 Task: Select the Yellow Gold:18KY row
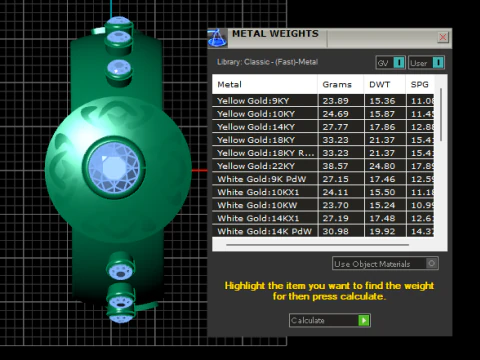[323, 140]
